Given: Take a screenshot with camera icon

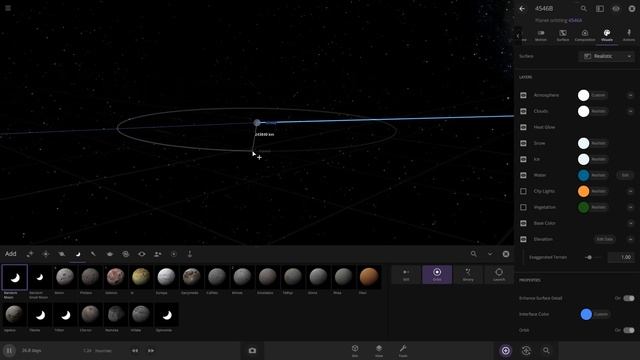Looking at the screenshot, I should click(x=252, y=351).
